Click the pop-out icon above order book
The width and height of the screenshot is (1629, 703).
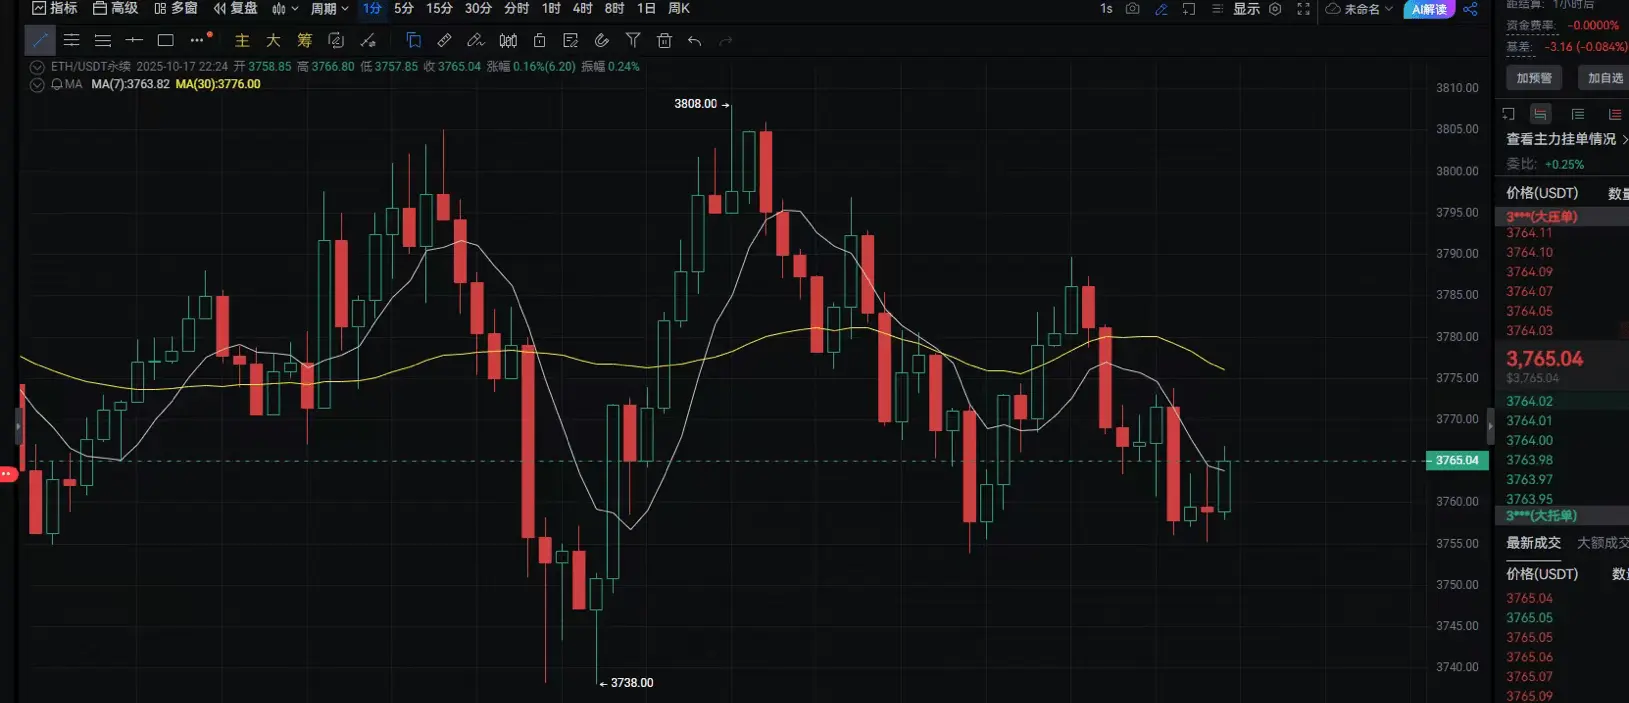(1509, 114)
